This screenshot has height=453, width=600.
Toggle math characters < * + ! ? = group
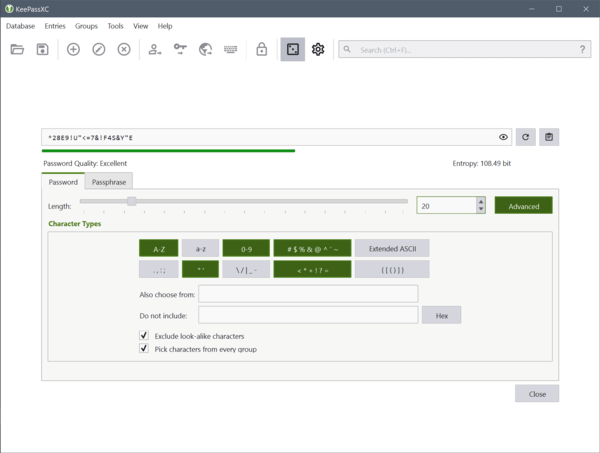(312, 269)
